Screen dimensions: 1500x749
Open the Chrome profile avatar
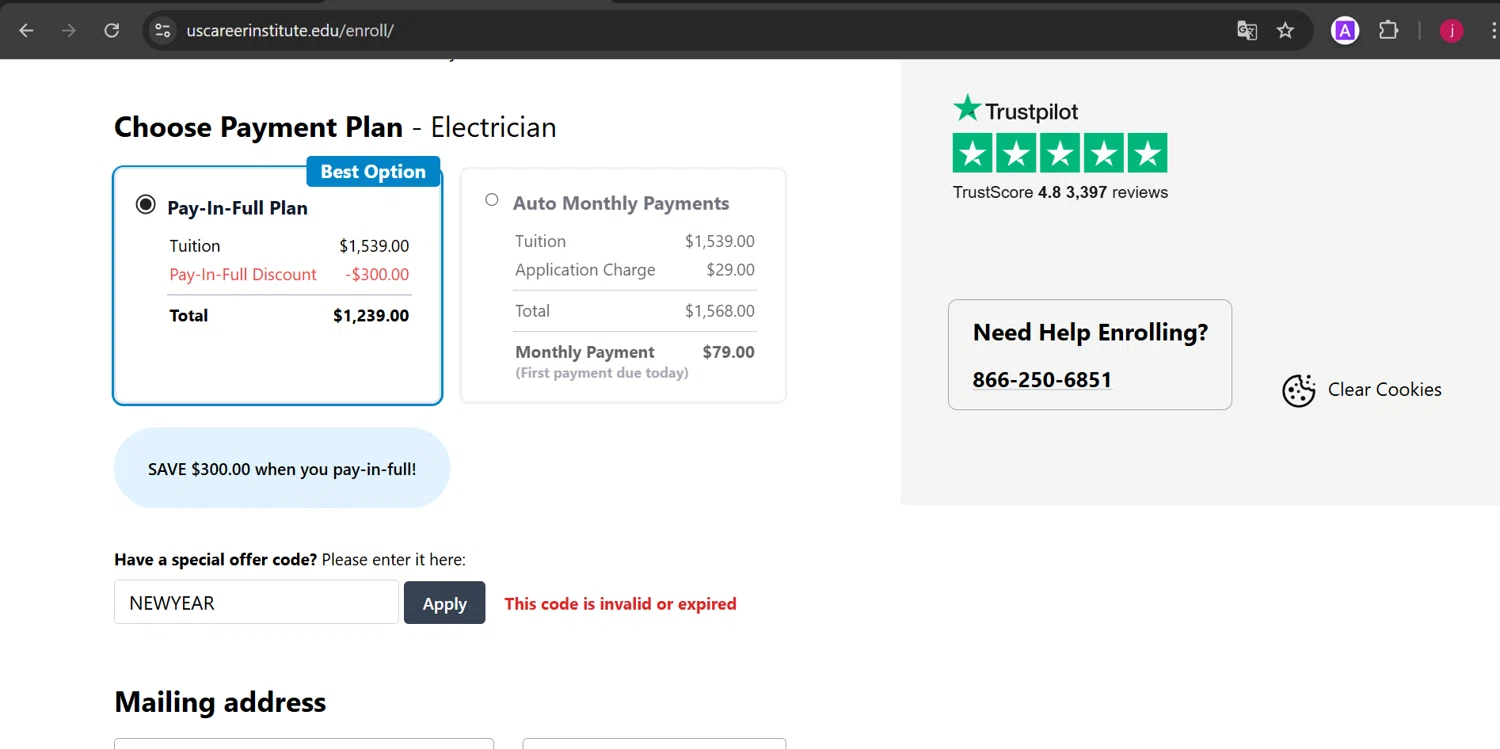(x=1451, y=31)
